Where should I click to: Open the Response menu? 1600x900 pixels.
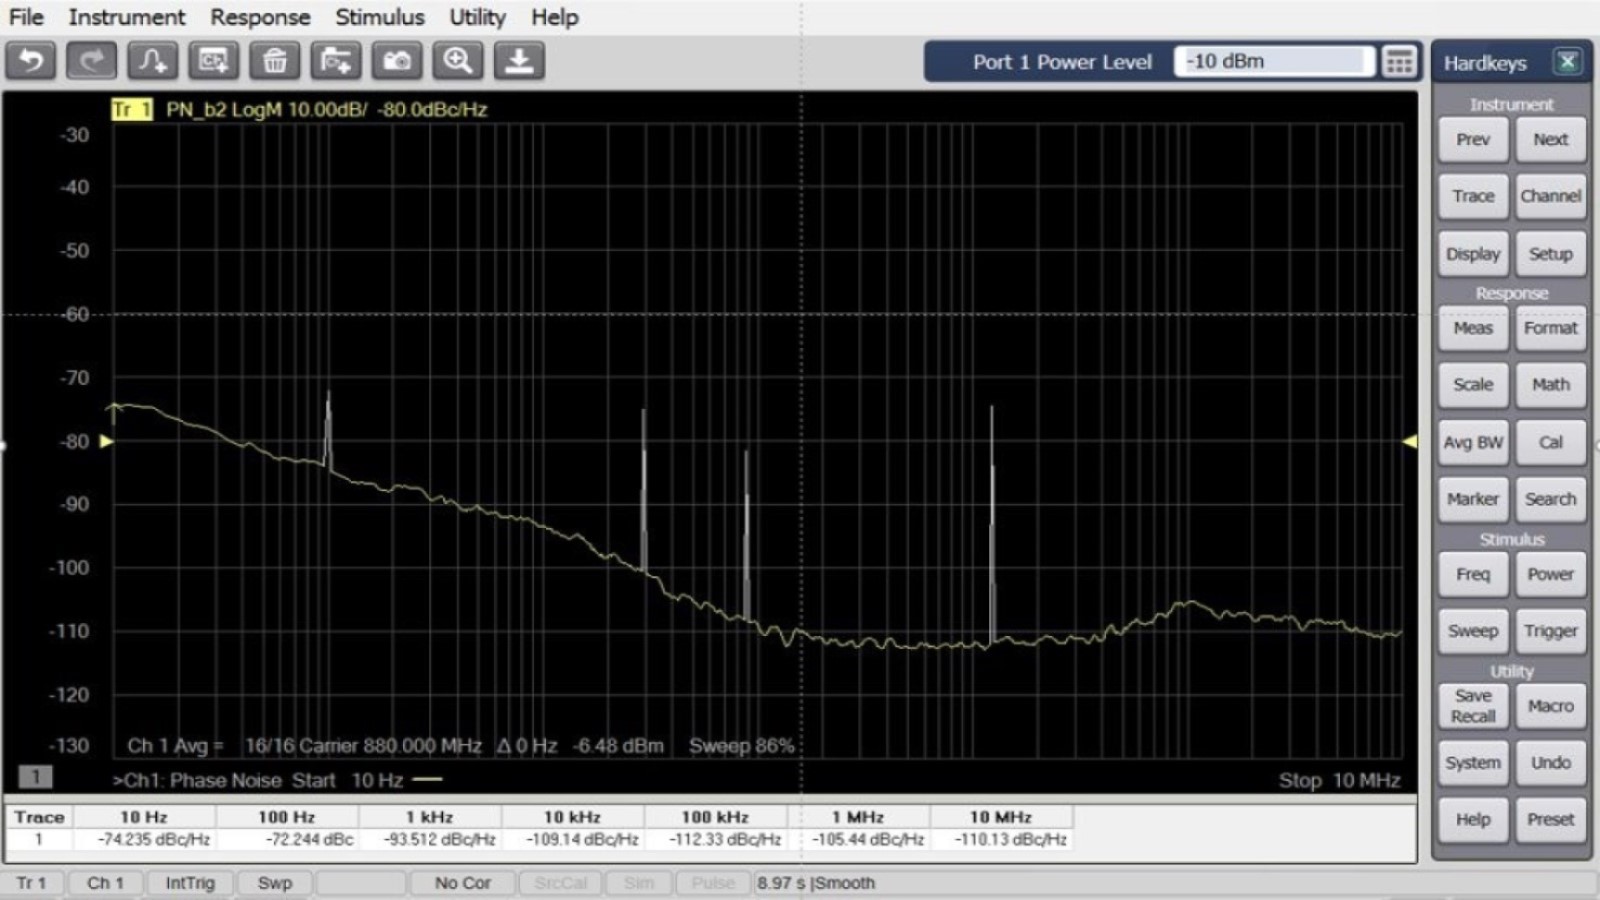(262, 17)
